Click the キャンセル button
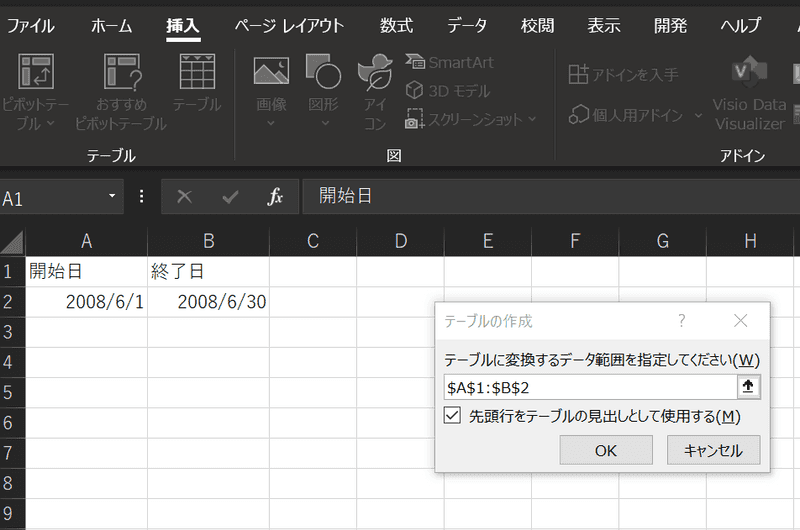Viewport: 800px width, 530px height. 713,450
